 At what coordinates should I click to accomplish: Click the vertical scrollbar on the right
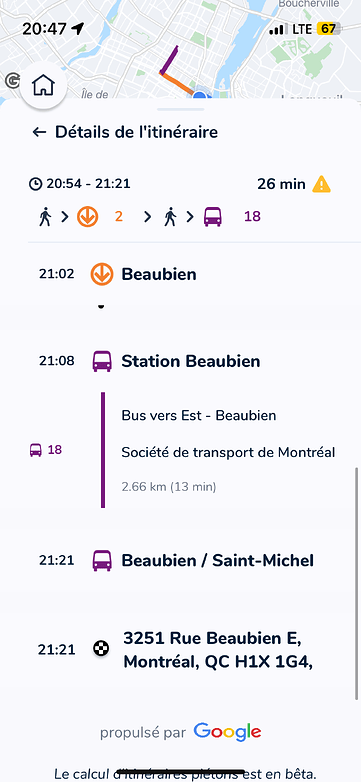[356, 584]
